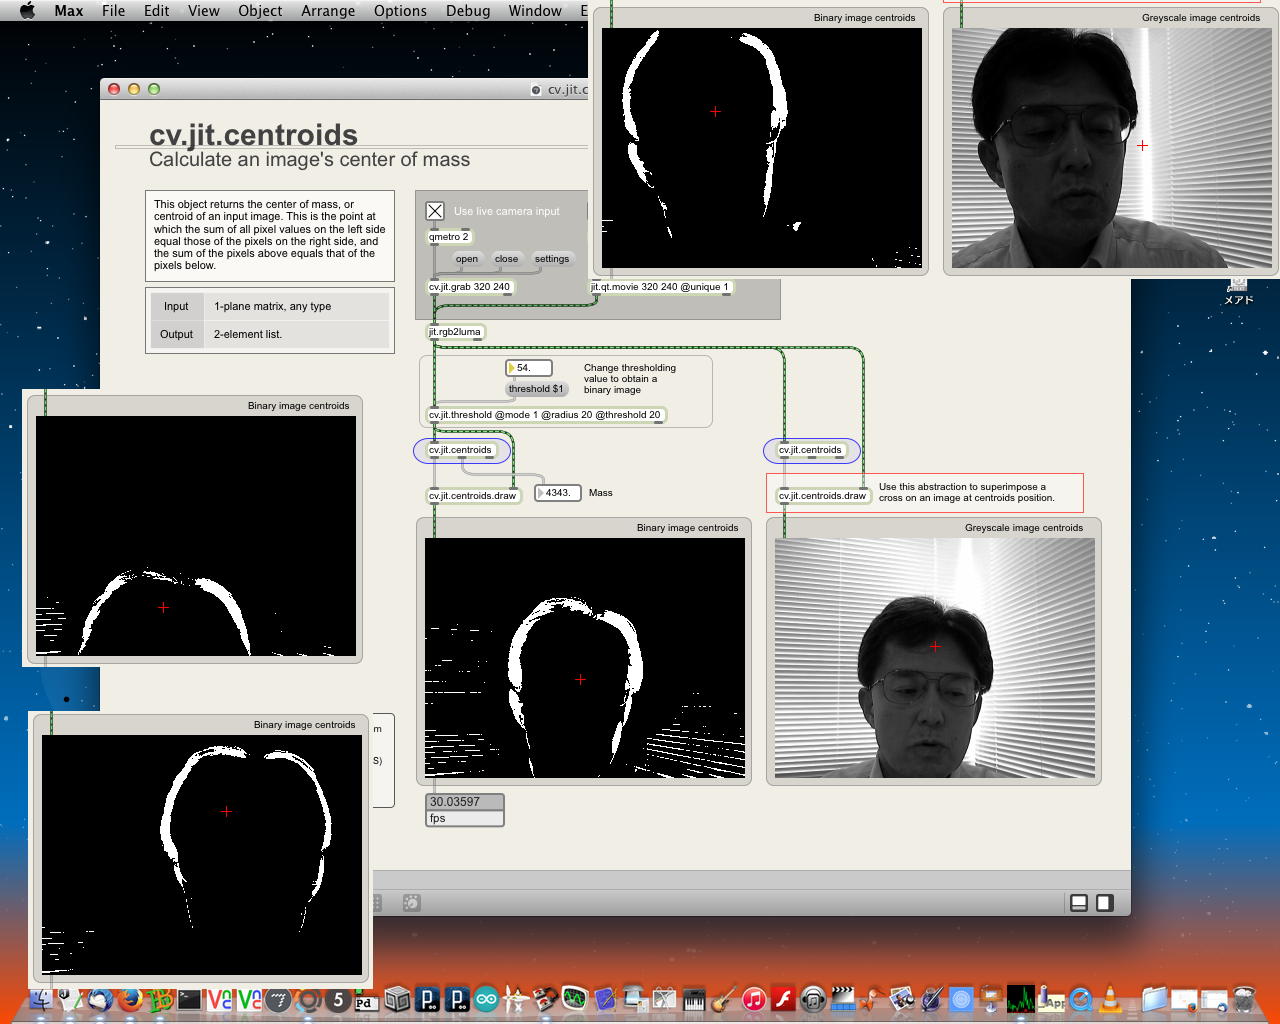The height and width of the screenshot is (1024, 1280).
Task: Open the Edit menu
Action: 156,10
